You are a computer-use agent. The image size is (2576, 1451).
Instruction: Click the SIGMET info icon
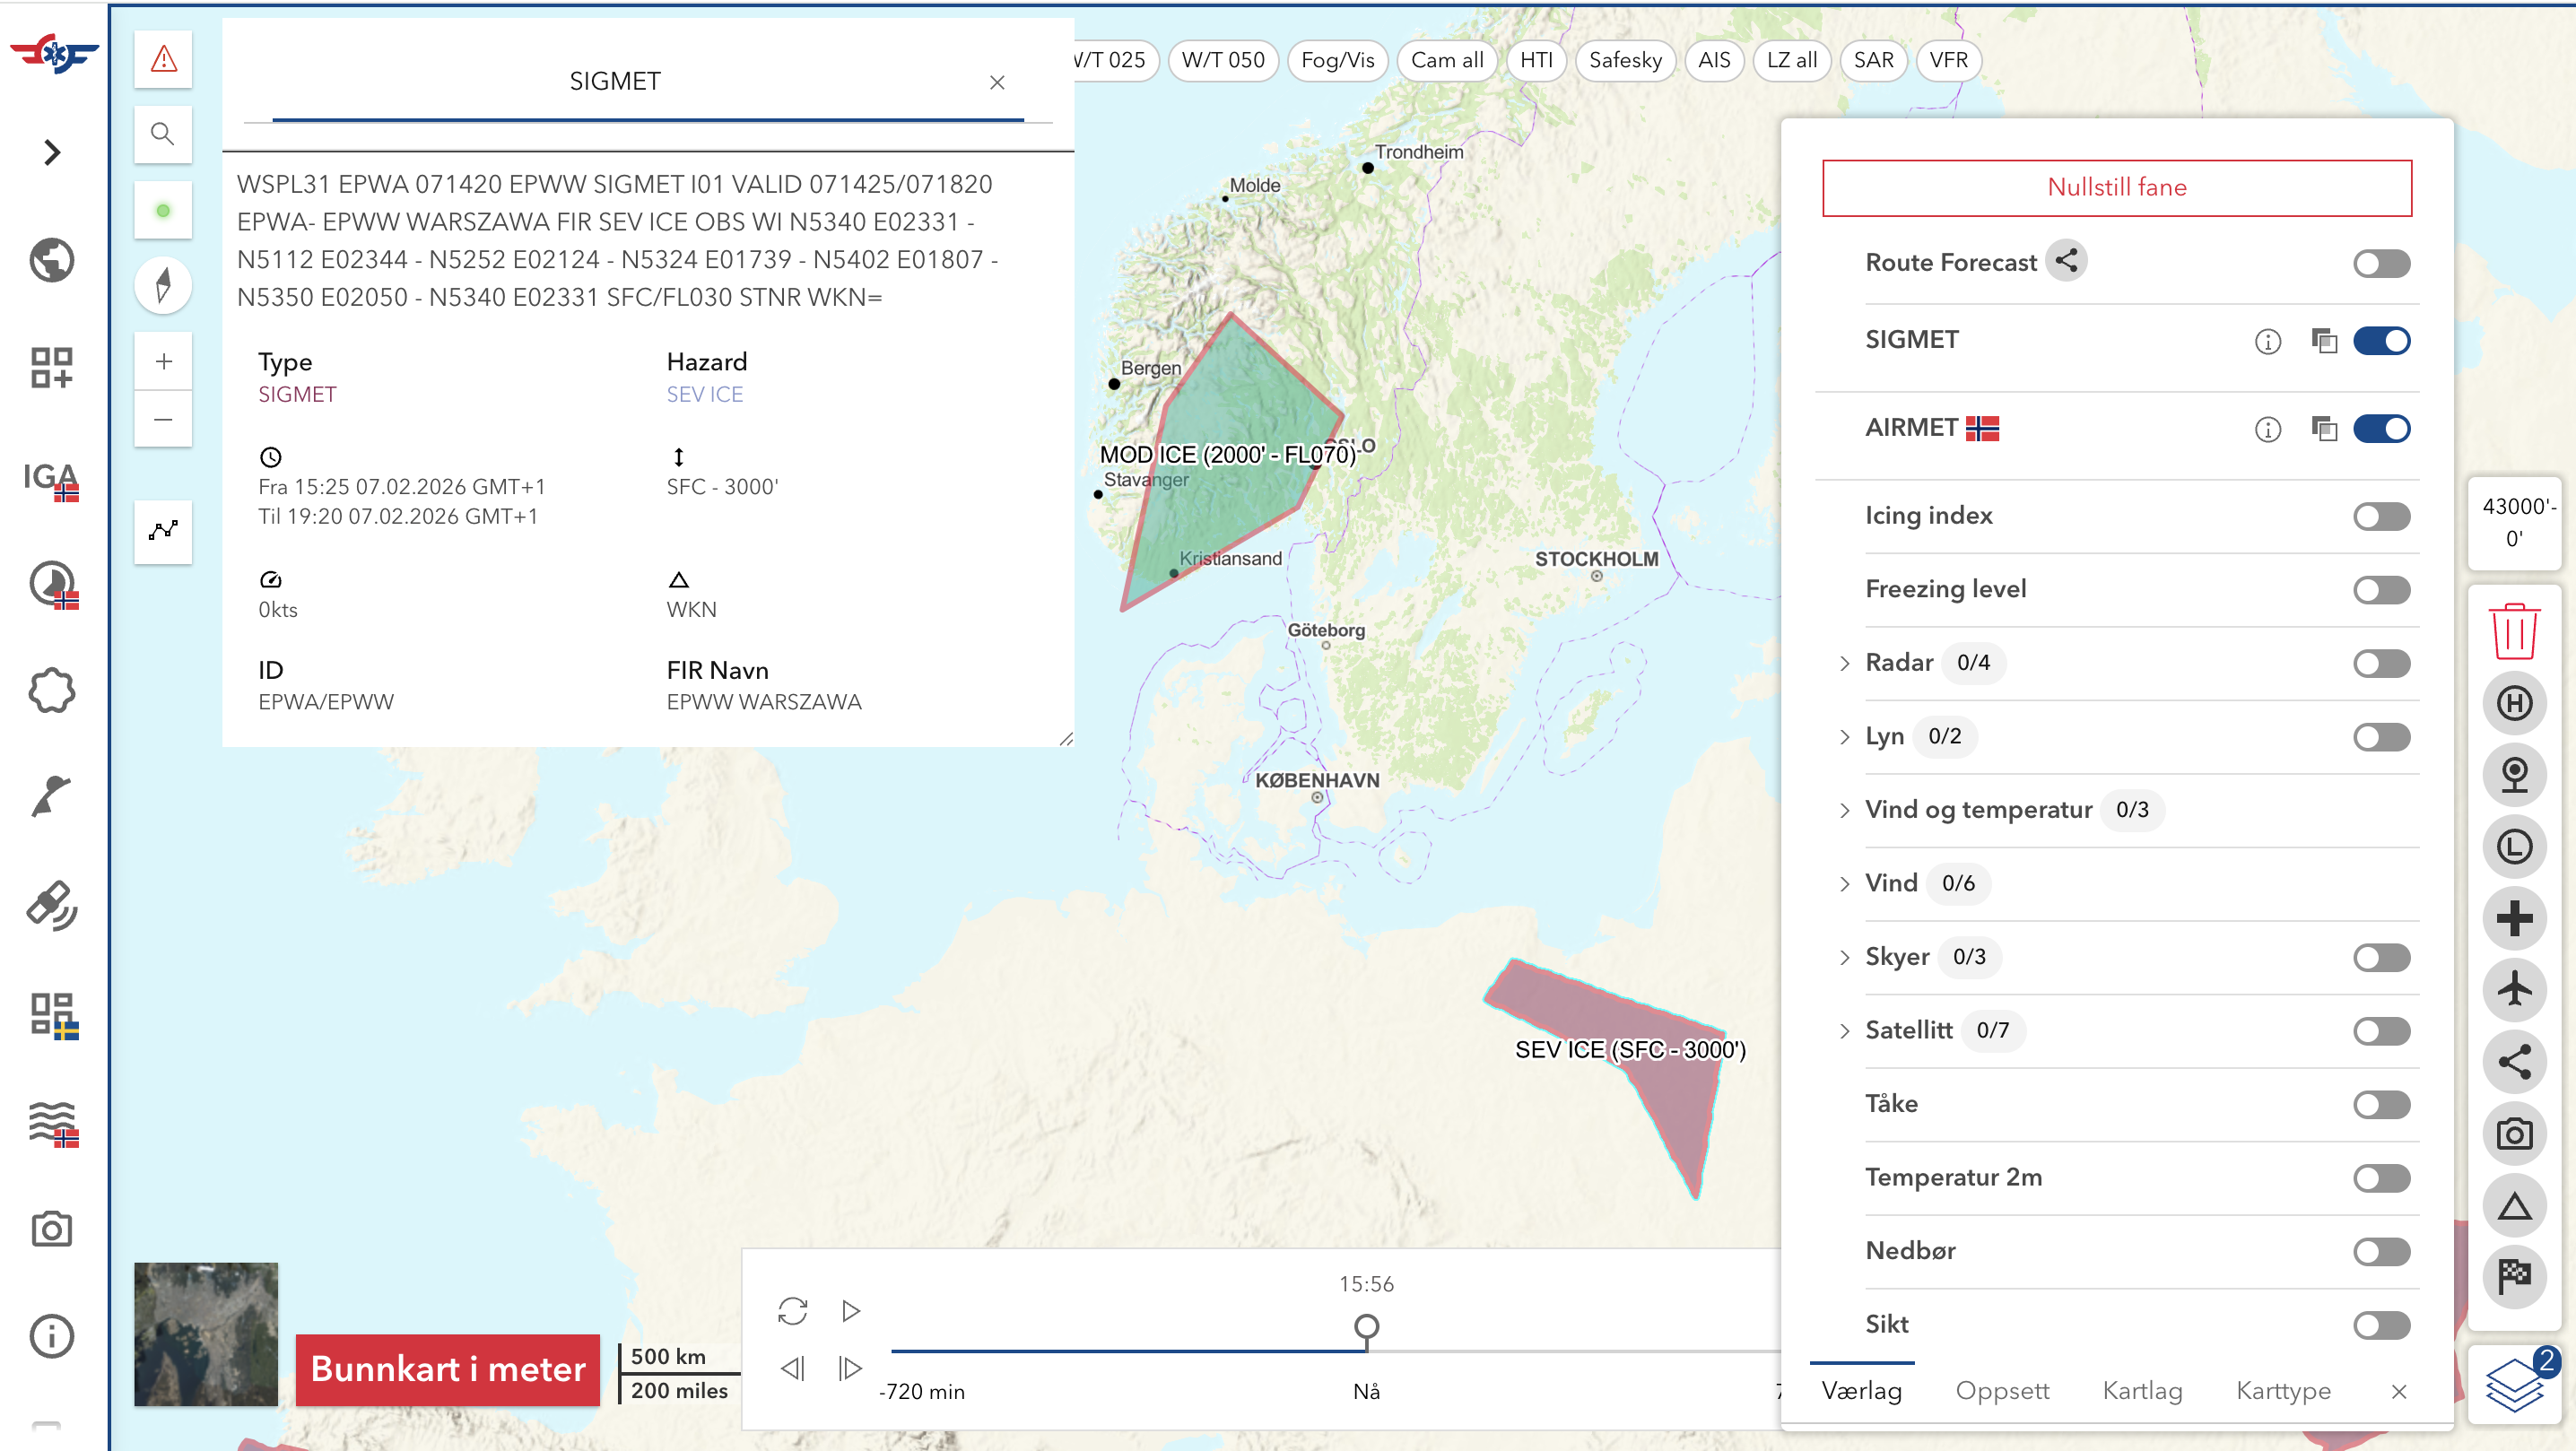(2267, 341)
